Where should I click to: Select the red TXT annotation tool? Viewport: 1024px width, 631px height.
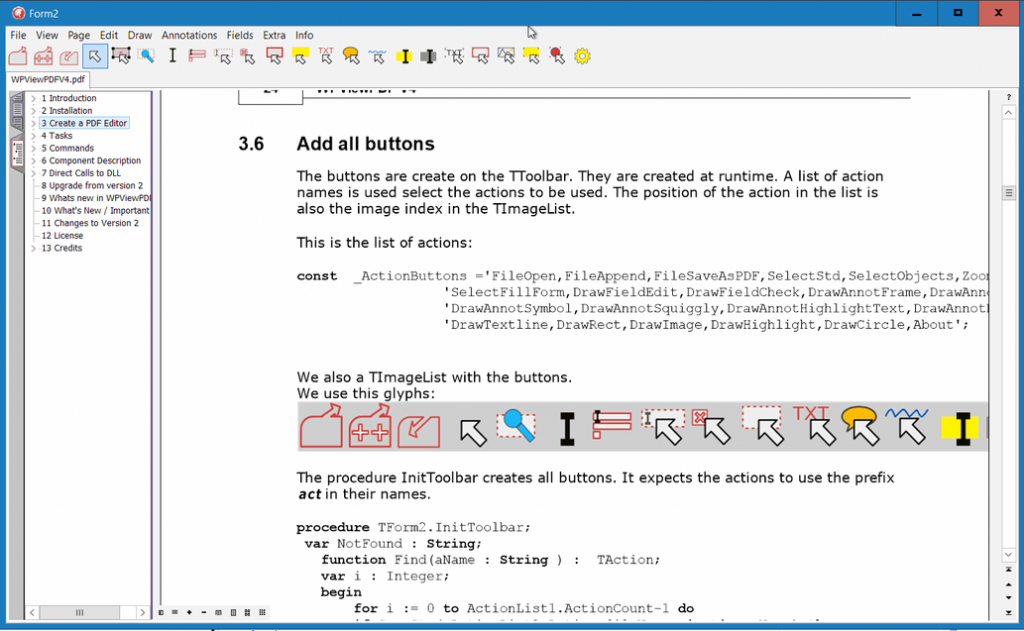(326, 56)
